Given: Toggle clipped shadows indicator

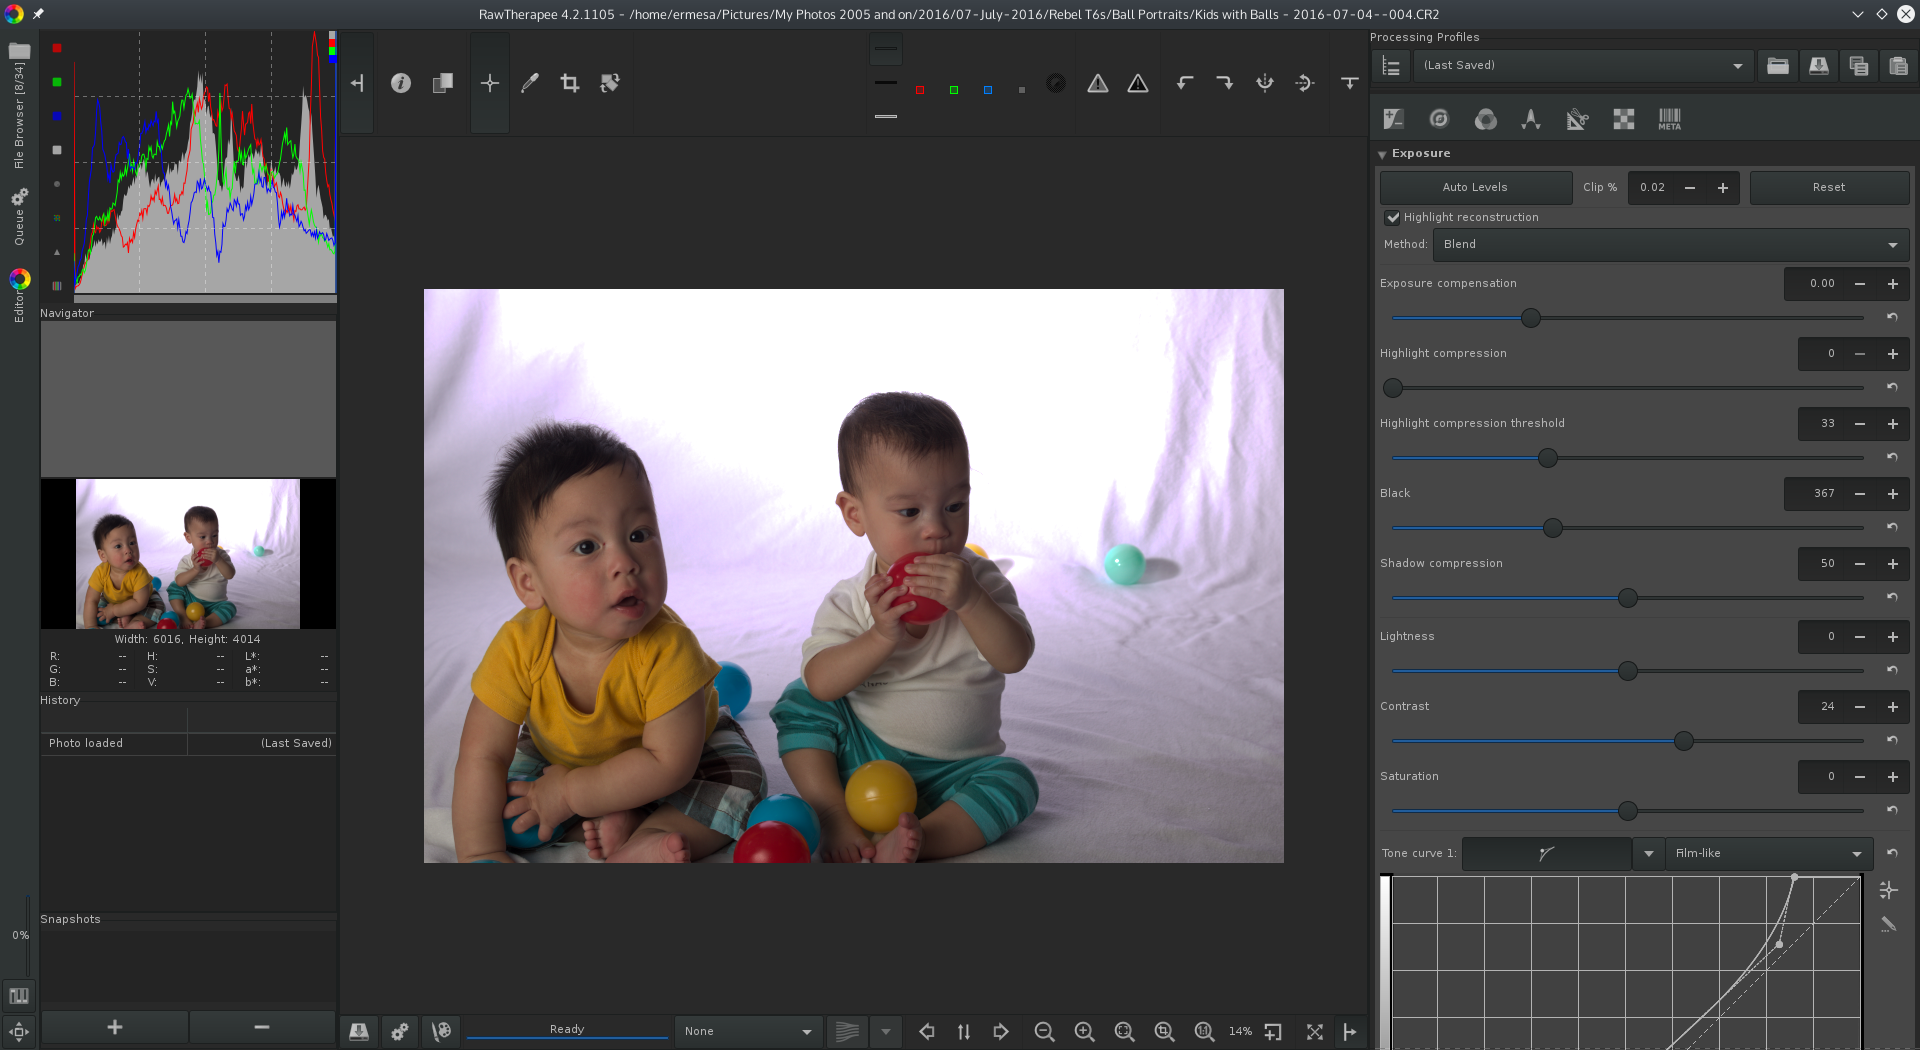Looking at the screenshot, I should coord(1138,84).
